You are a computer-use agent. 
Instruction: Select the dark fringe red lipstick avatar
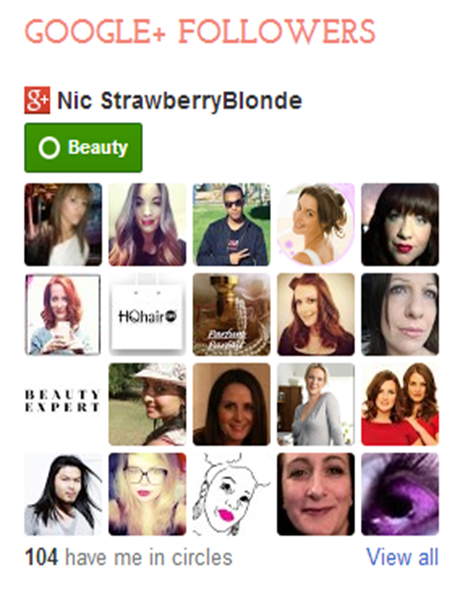pyautogui.click(x=400, y=225)
